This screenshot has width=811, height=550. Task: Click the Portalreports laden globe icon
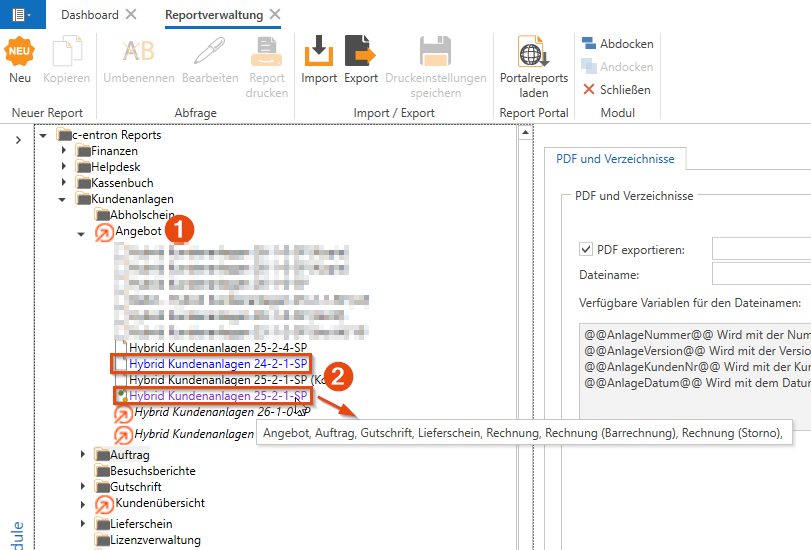tap(534, 51)
